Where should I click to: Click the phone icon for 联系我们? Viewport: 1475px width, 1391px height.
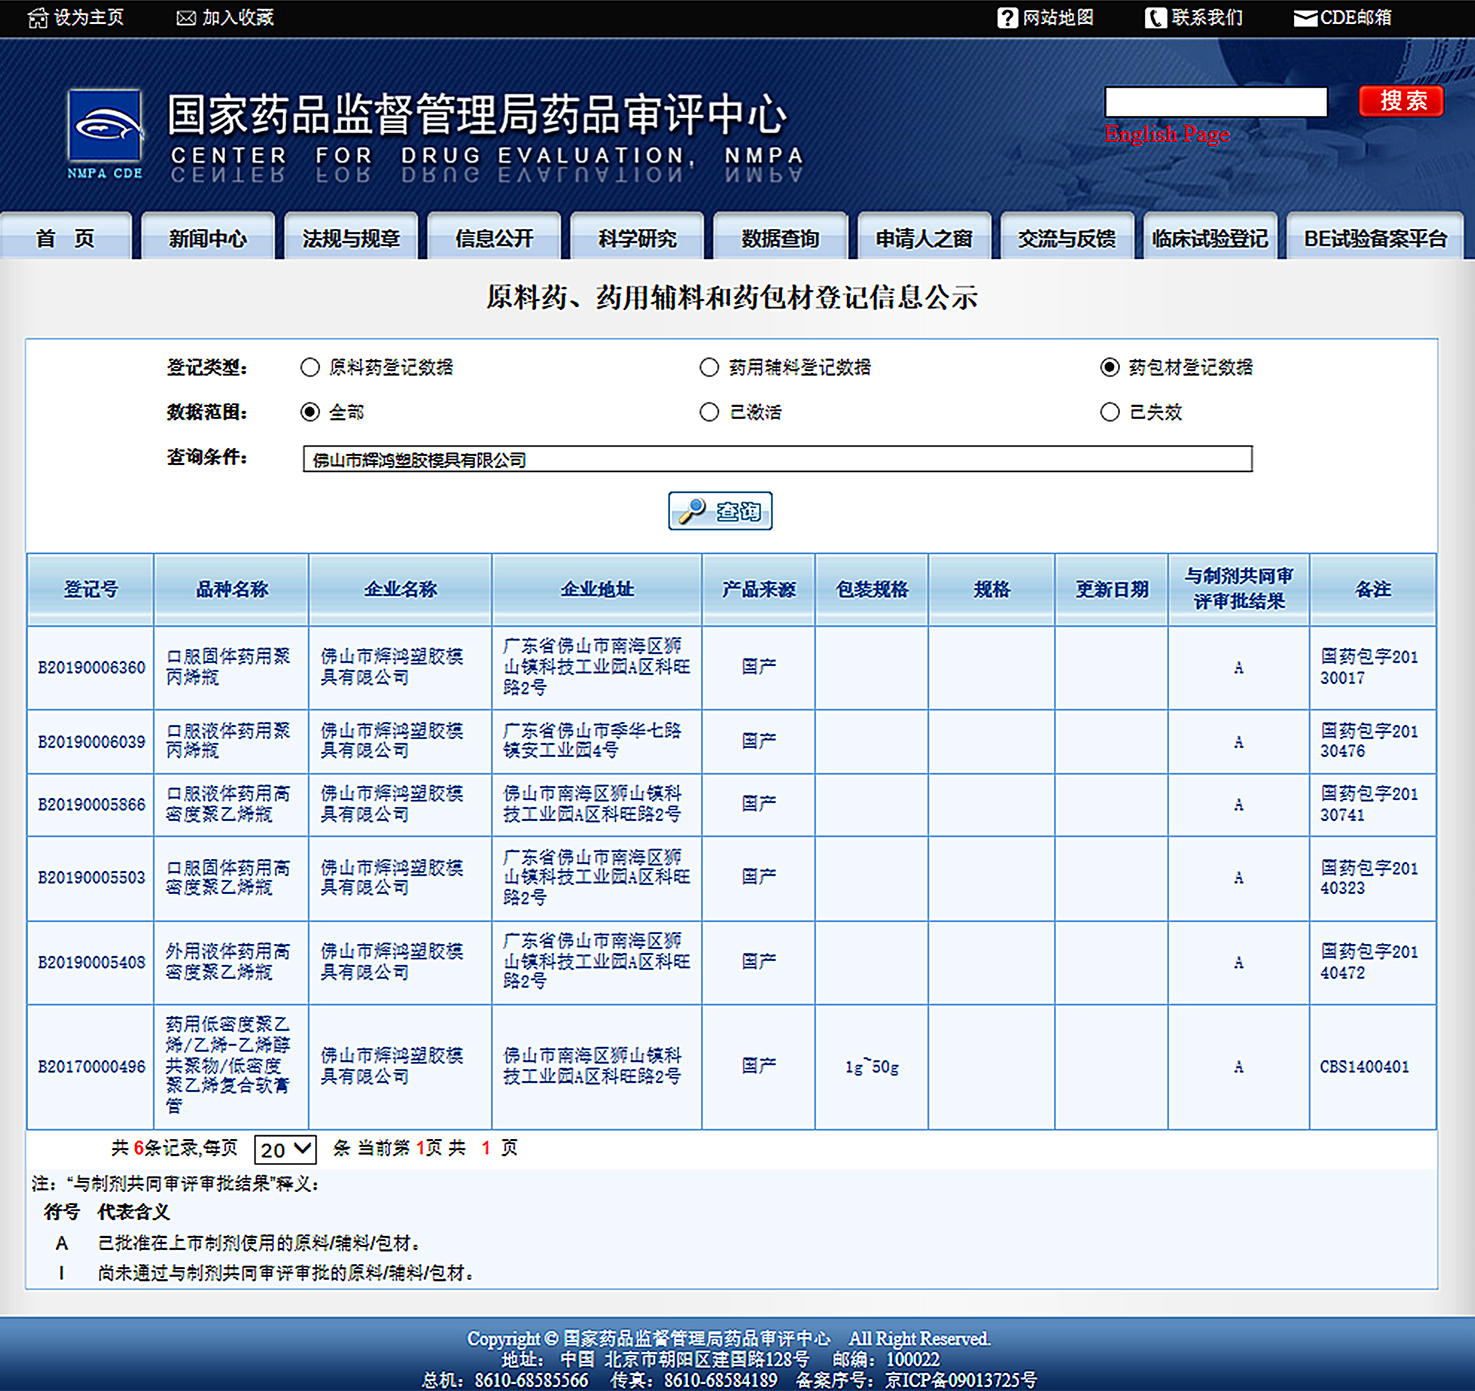click(1155, 18)
